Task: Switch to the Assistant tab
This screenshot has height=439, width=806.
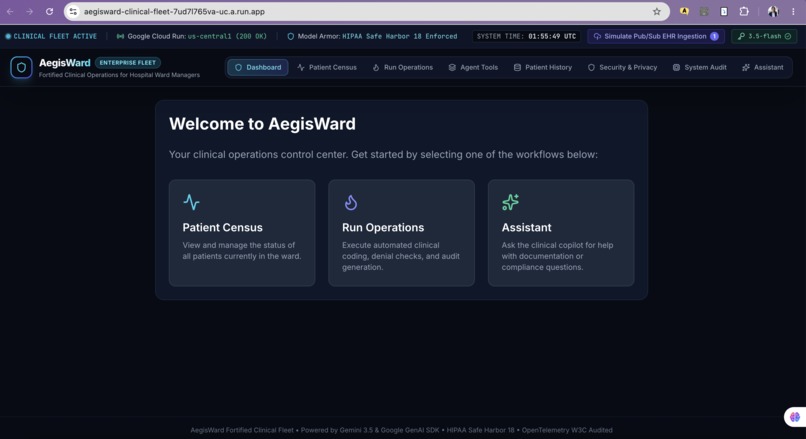Action: coord(763,67)
